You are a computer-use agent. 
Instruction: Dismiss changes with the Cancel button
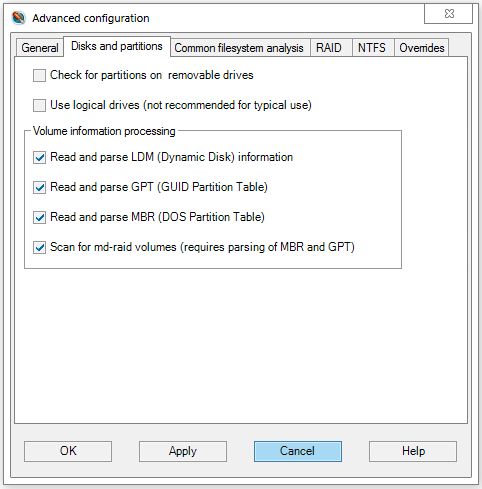pyautogui.click(x=298, y=451)
